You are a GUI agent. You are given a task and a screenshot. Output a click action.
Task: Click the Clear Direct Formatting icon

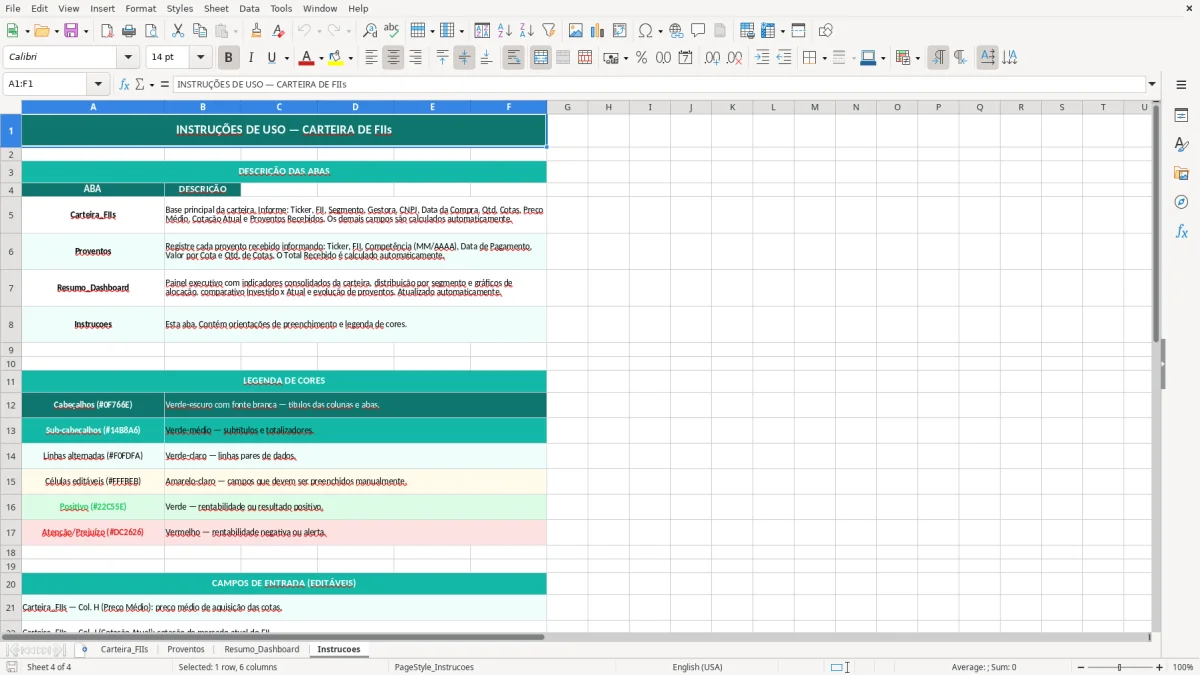[278, 31]
